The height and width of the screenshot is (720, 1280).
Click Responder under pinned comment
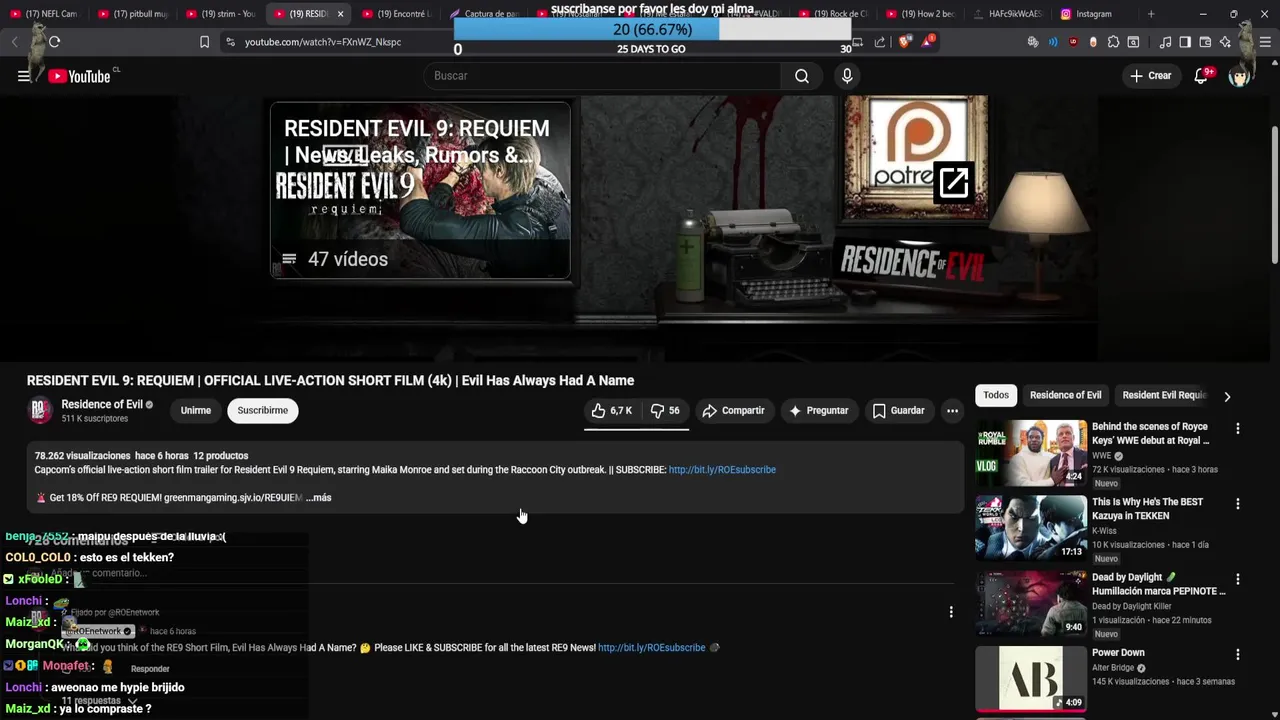point(150,669)
